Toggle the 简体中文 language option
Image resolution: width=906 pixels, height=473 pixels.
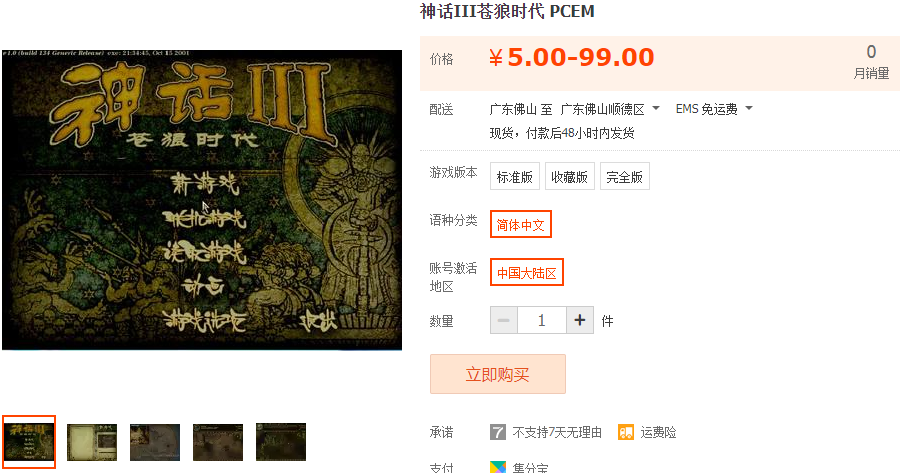pyautogui.click(x=521, y=224)
